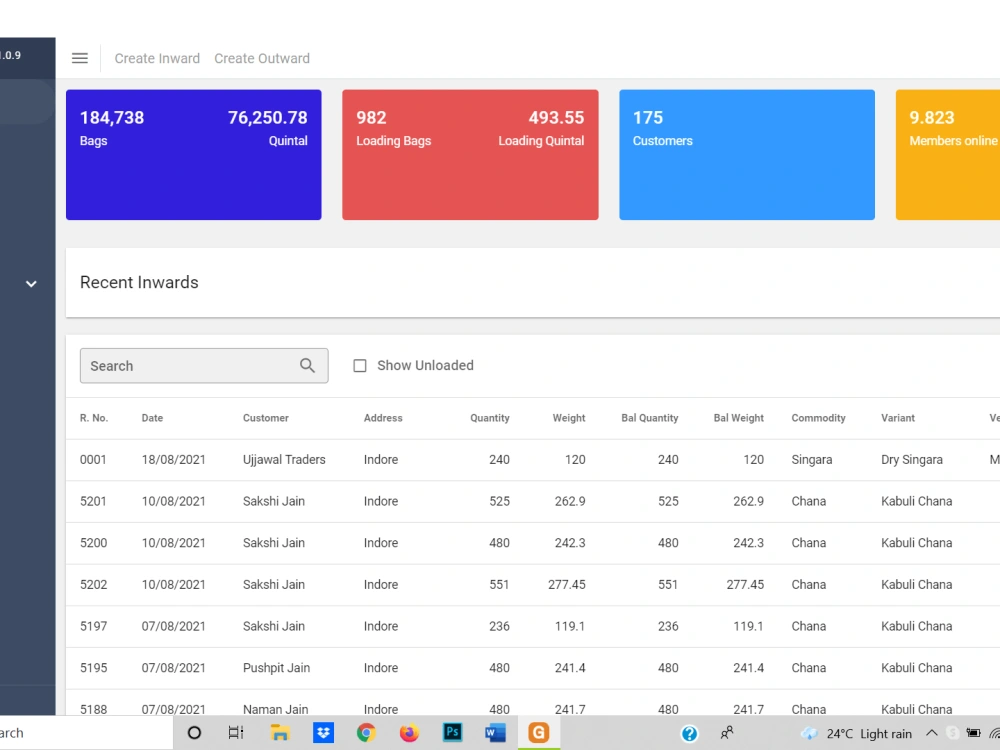Image resolution: width=1000 pixels, height=750 pixels.
Task: Click the 175 Customers blue card
Action: coord(747,155)
